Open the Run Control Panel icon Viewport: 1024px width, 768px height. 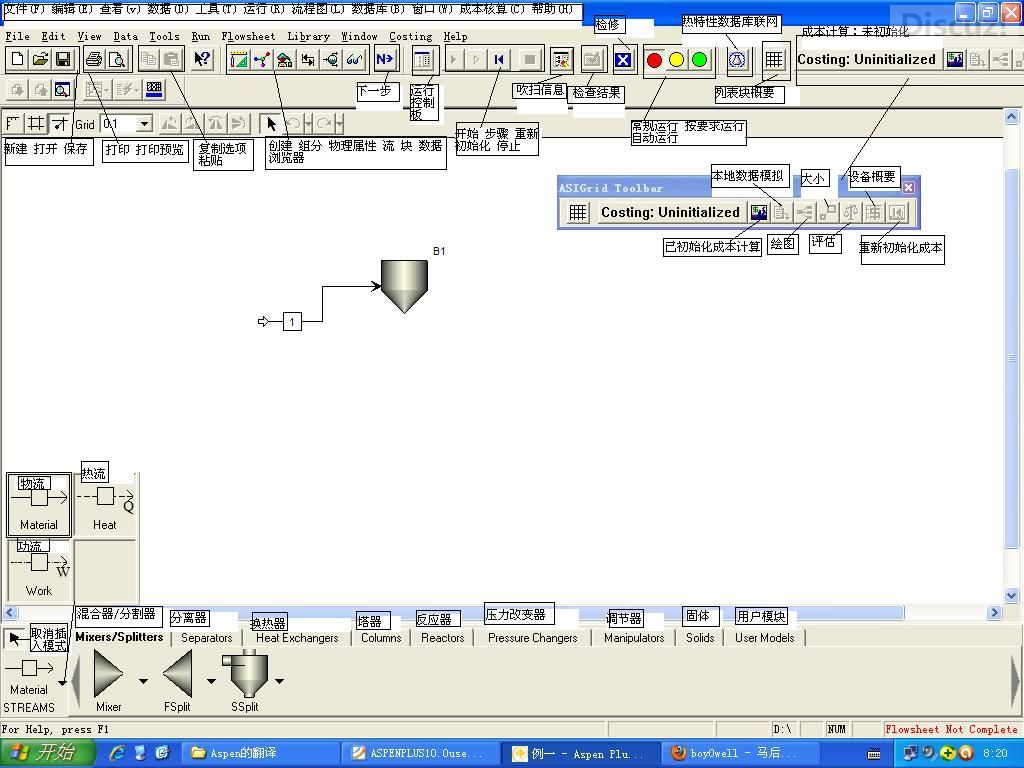[x=422, y=60]
